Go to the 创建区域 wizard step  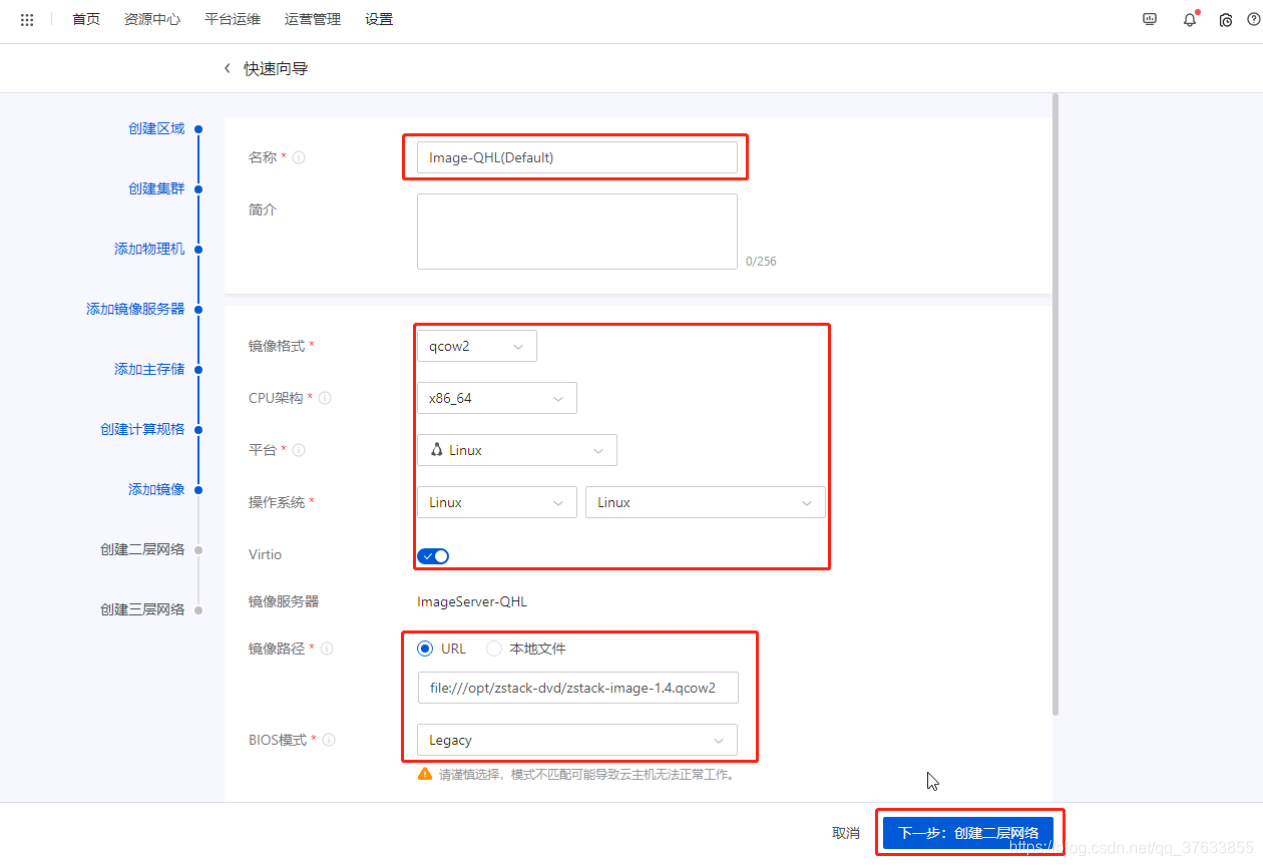tap(156, 129)
